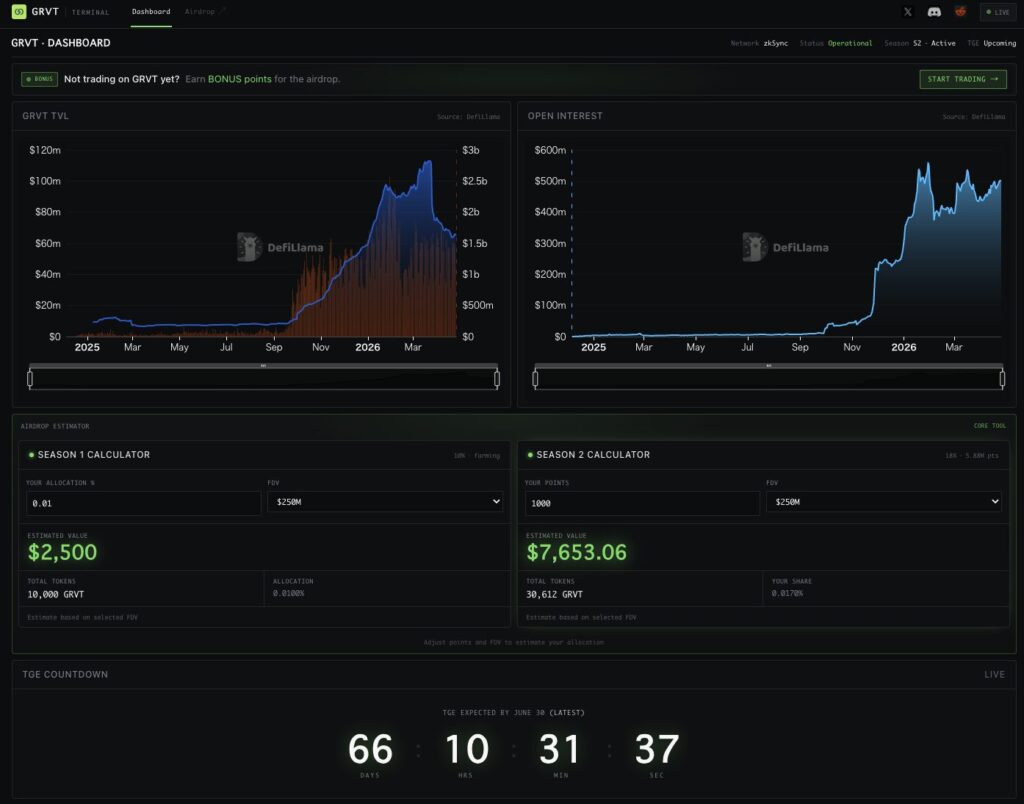Image resolution: width=1024 pixels, height=804 pixels.
Task: Click the Reddit icon in header
Action: (960, 12)
